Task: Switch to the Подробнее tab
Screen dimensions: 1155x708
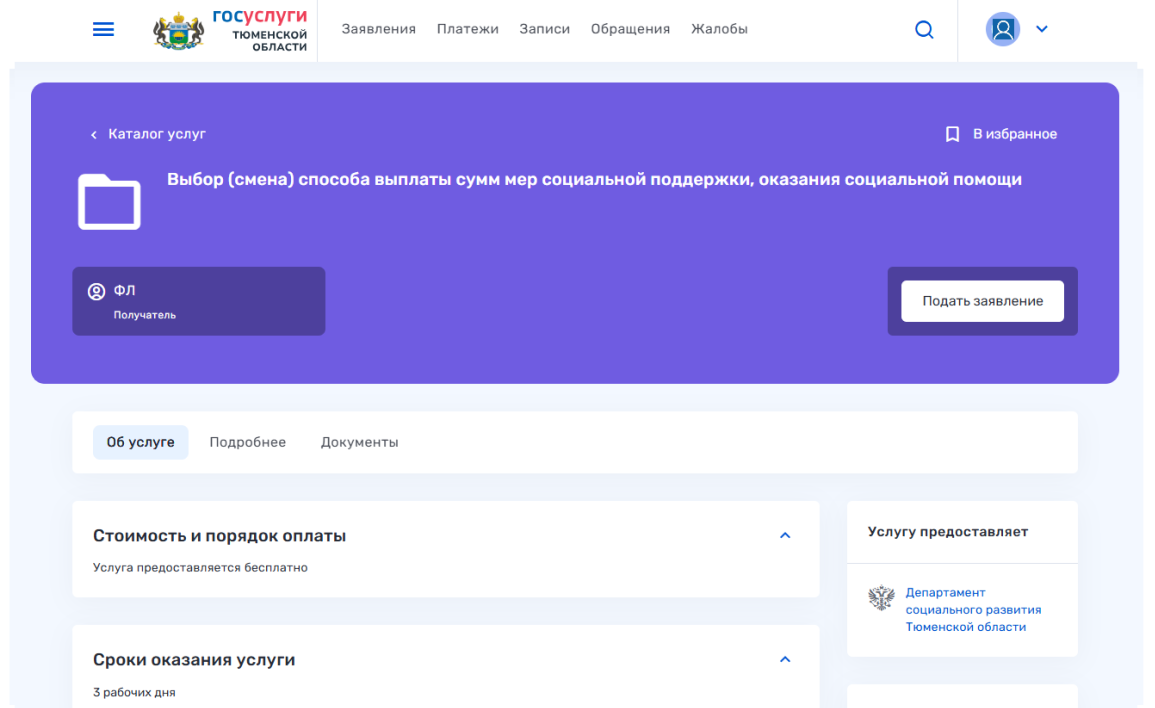Action: pyautogui.click(x=247, y=442)
